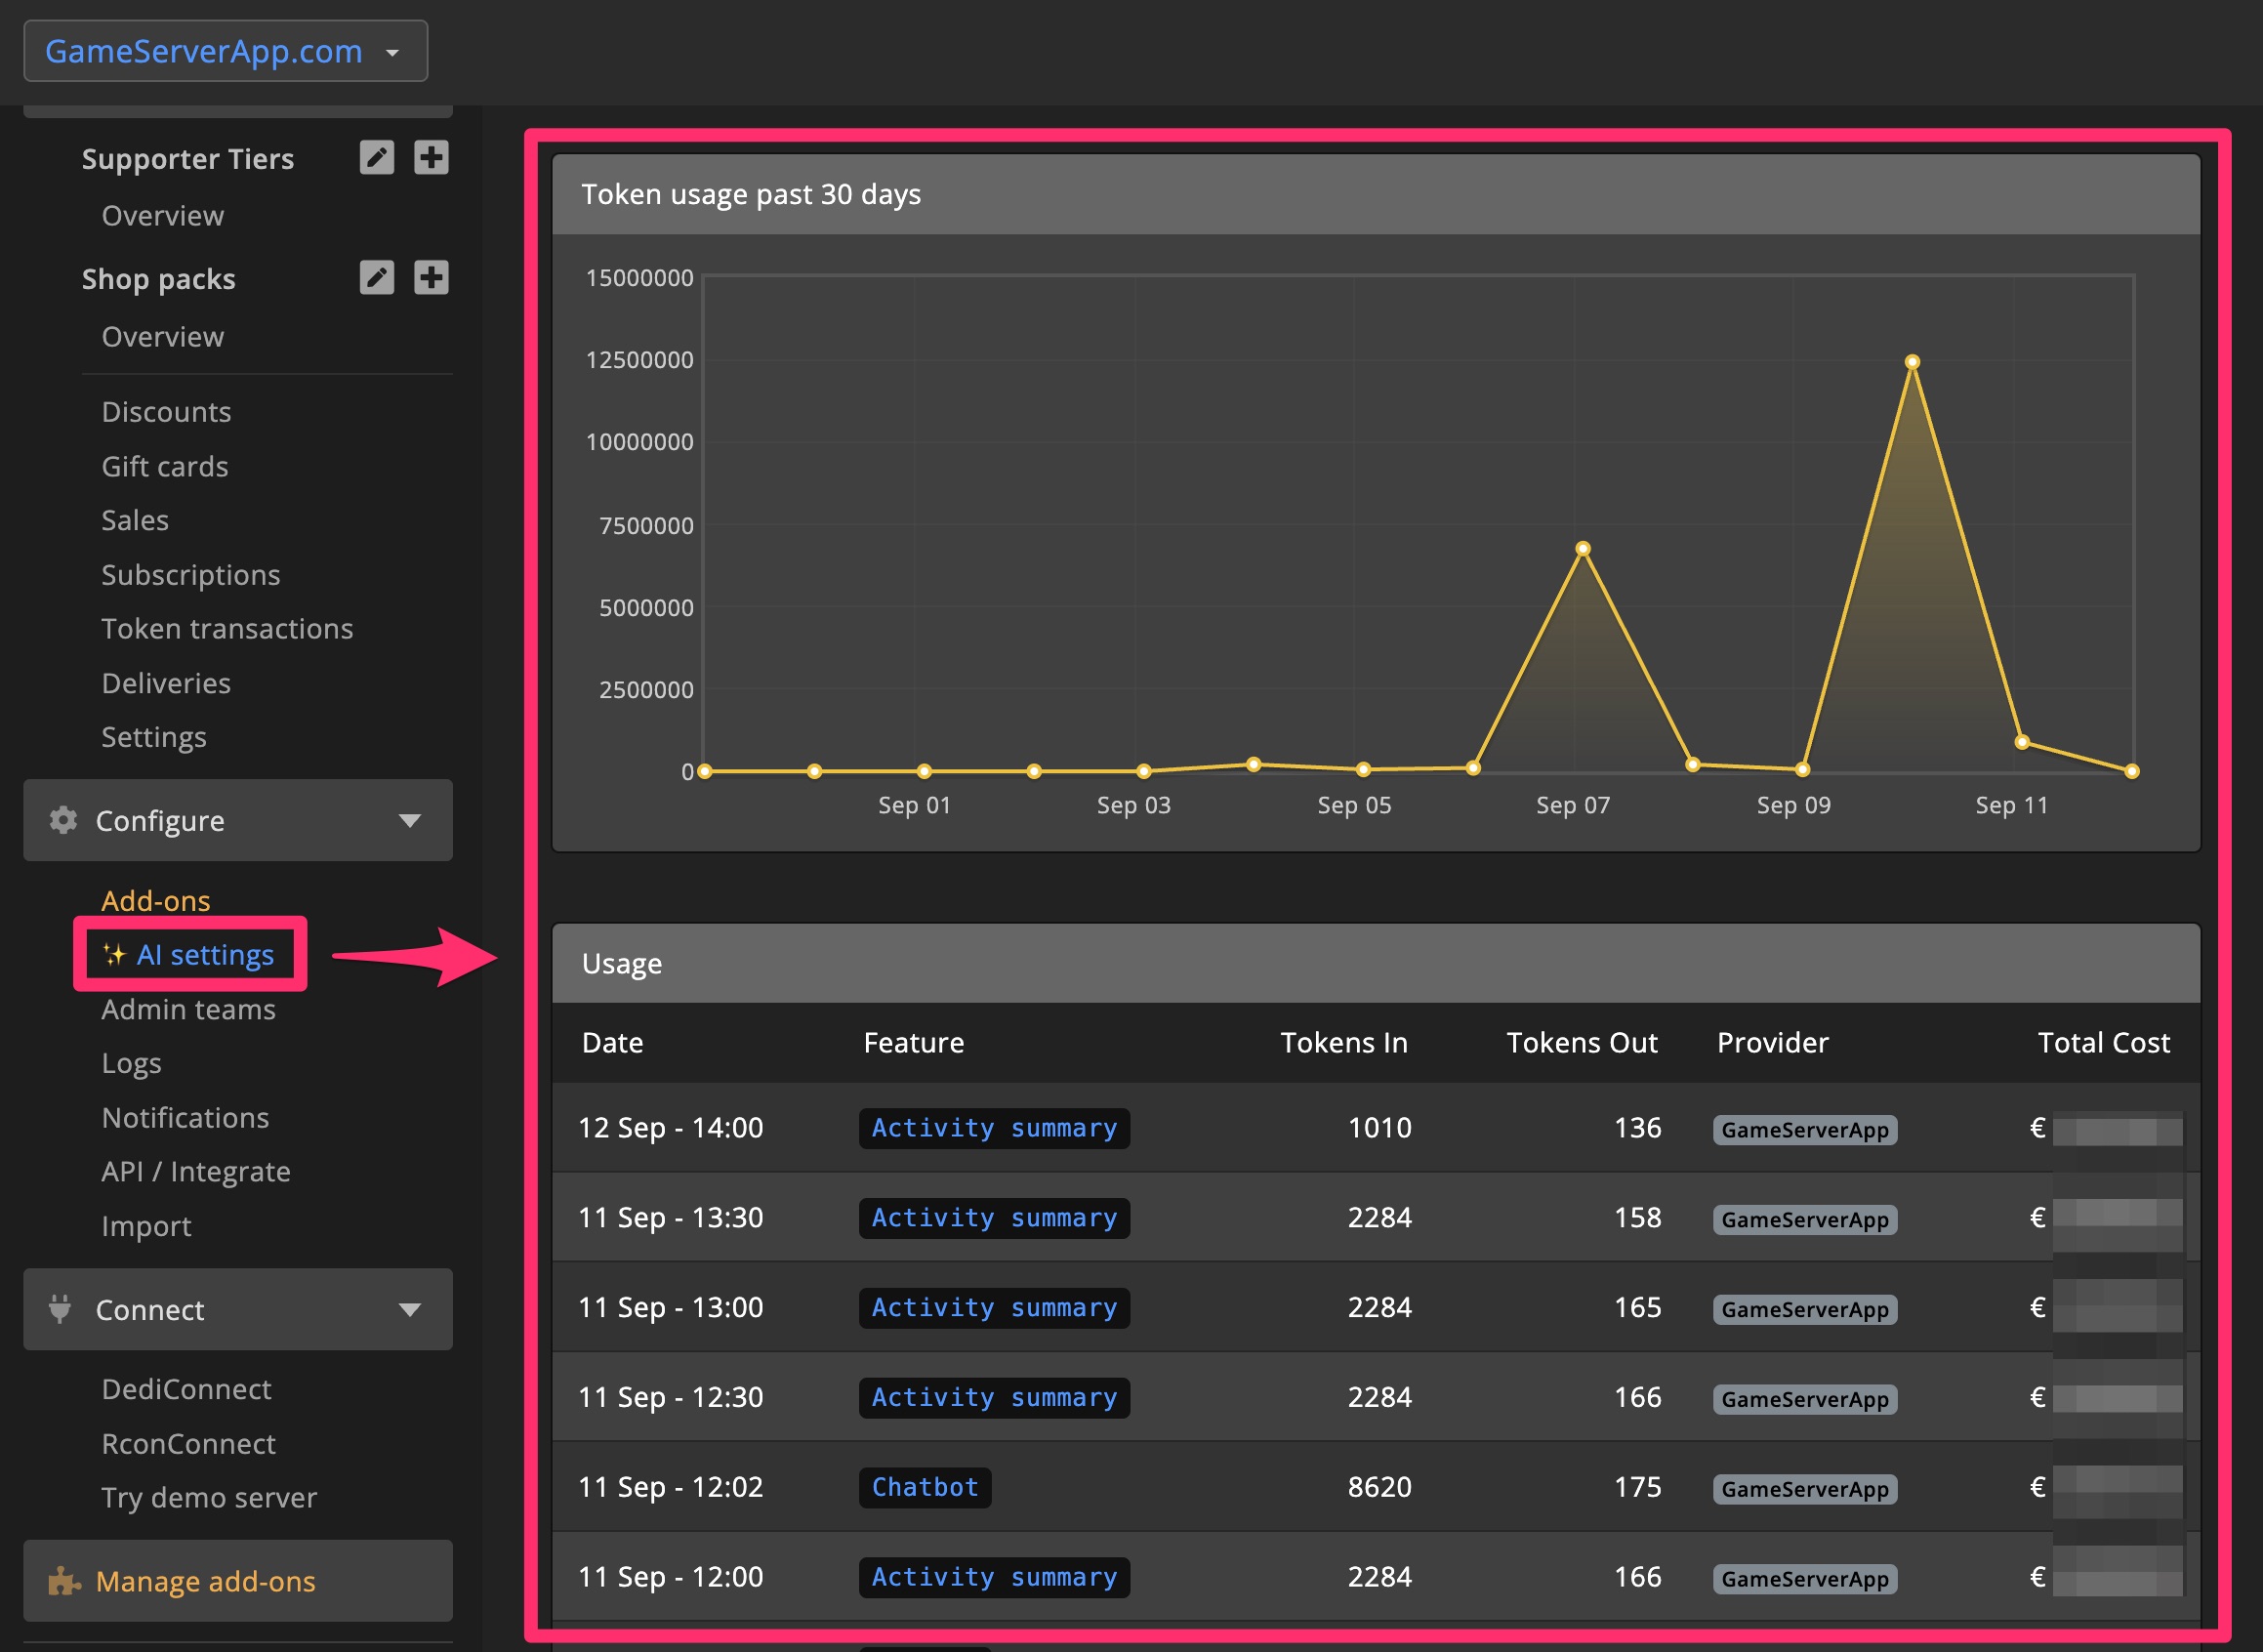
Task: Click the Configure gear icon
Action: click(63, 820)
